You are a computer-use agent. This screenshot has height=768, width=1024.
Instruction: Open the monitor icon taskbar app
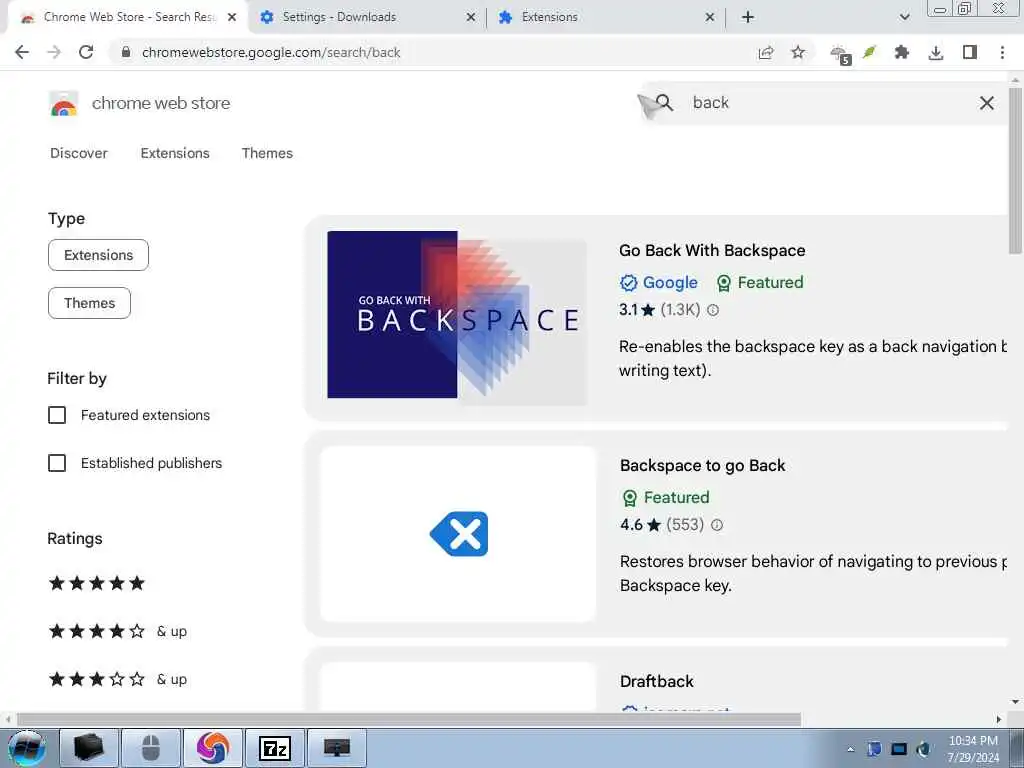click(337, 748)
